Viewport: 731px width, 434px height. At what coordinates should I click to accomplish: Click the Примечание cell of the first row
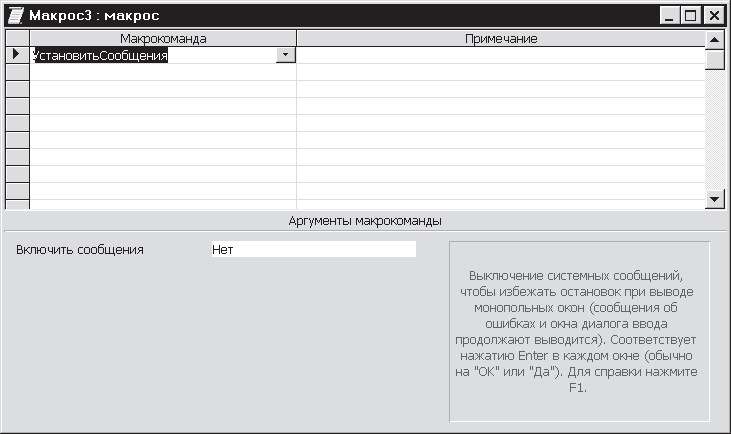(500, 56)
